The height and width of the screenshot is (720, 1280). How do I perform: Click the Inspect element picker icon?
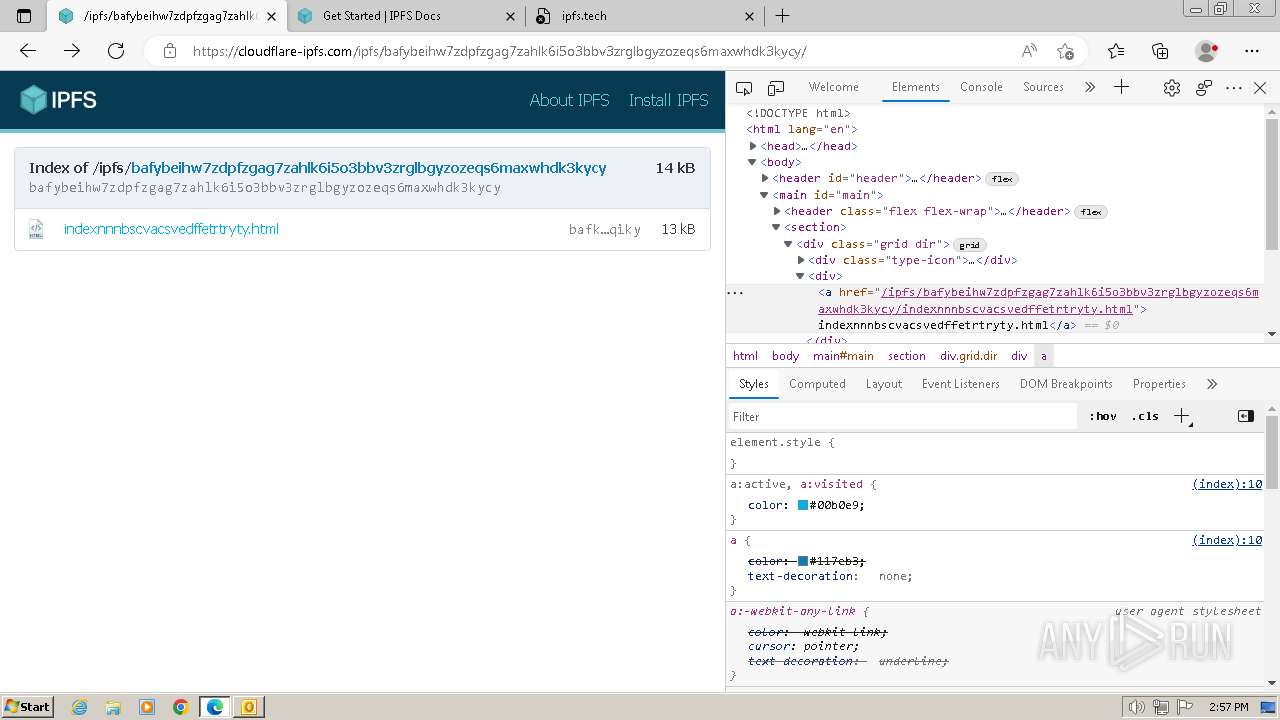743,88
